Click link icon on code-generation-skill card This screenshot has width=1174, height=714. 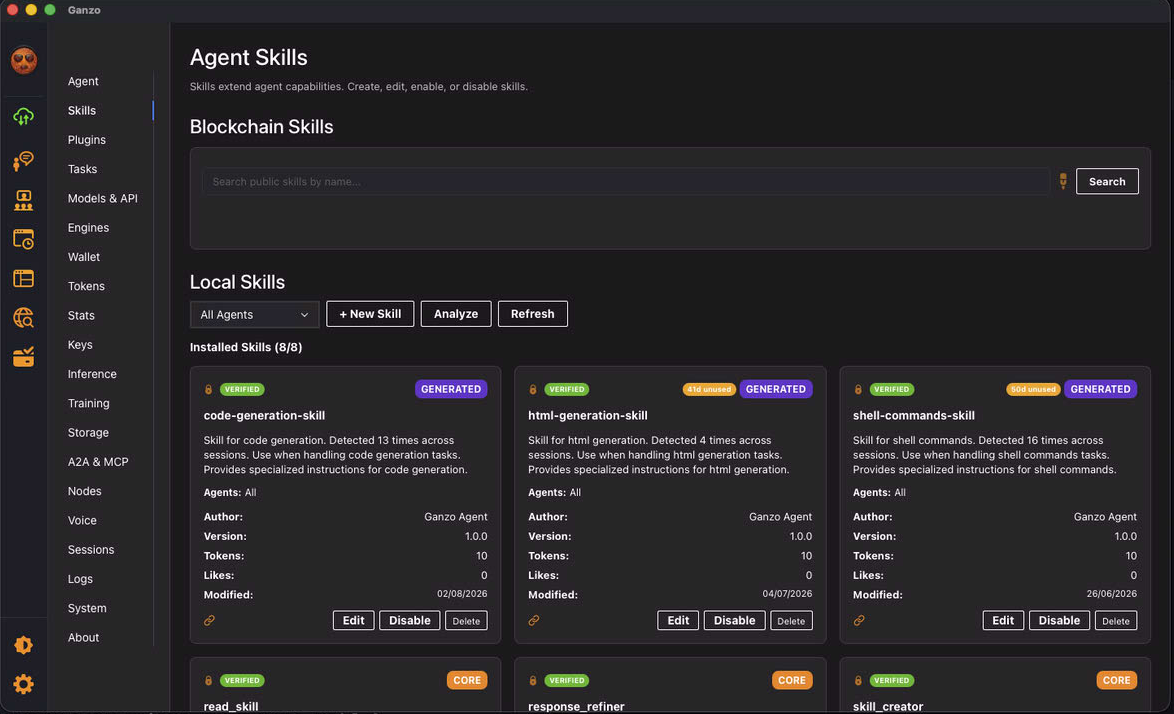pyautogui.click(x=210, y=620)
